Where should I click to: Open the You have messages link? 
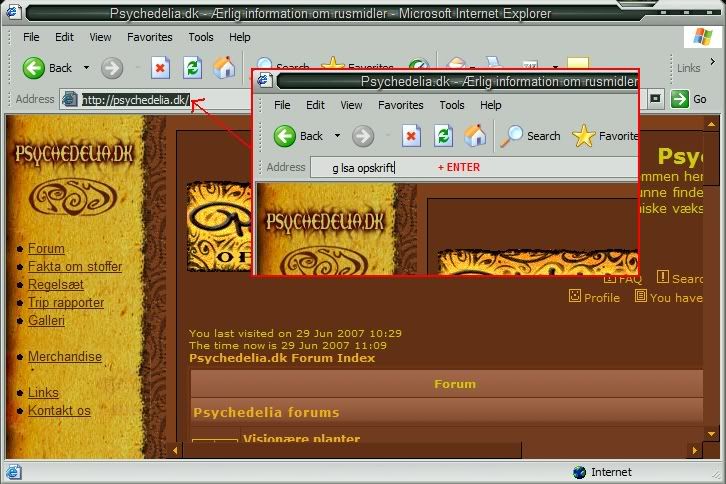[x=676, y=298]
